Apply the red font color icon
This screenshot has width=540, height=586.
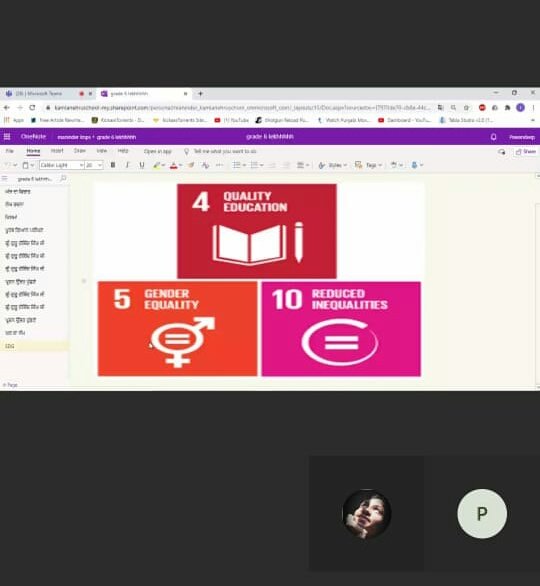point(173,165)
